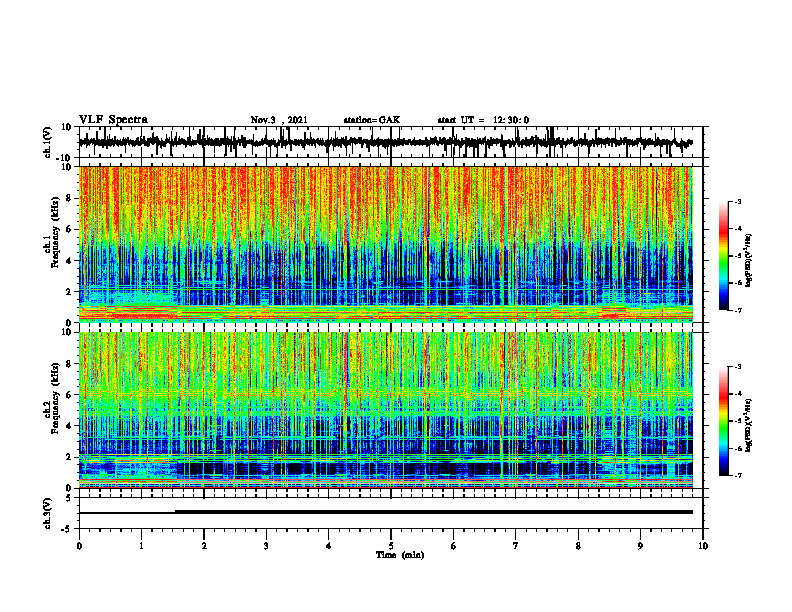Click inside the ch.1 spectrogram panel
This screenshot has height=612, width=792.
[385, 244]
